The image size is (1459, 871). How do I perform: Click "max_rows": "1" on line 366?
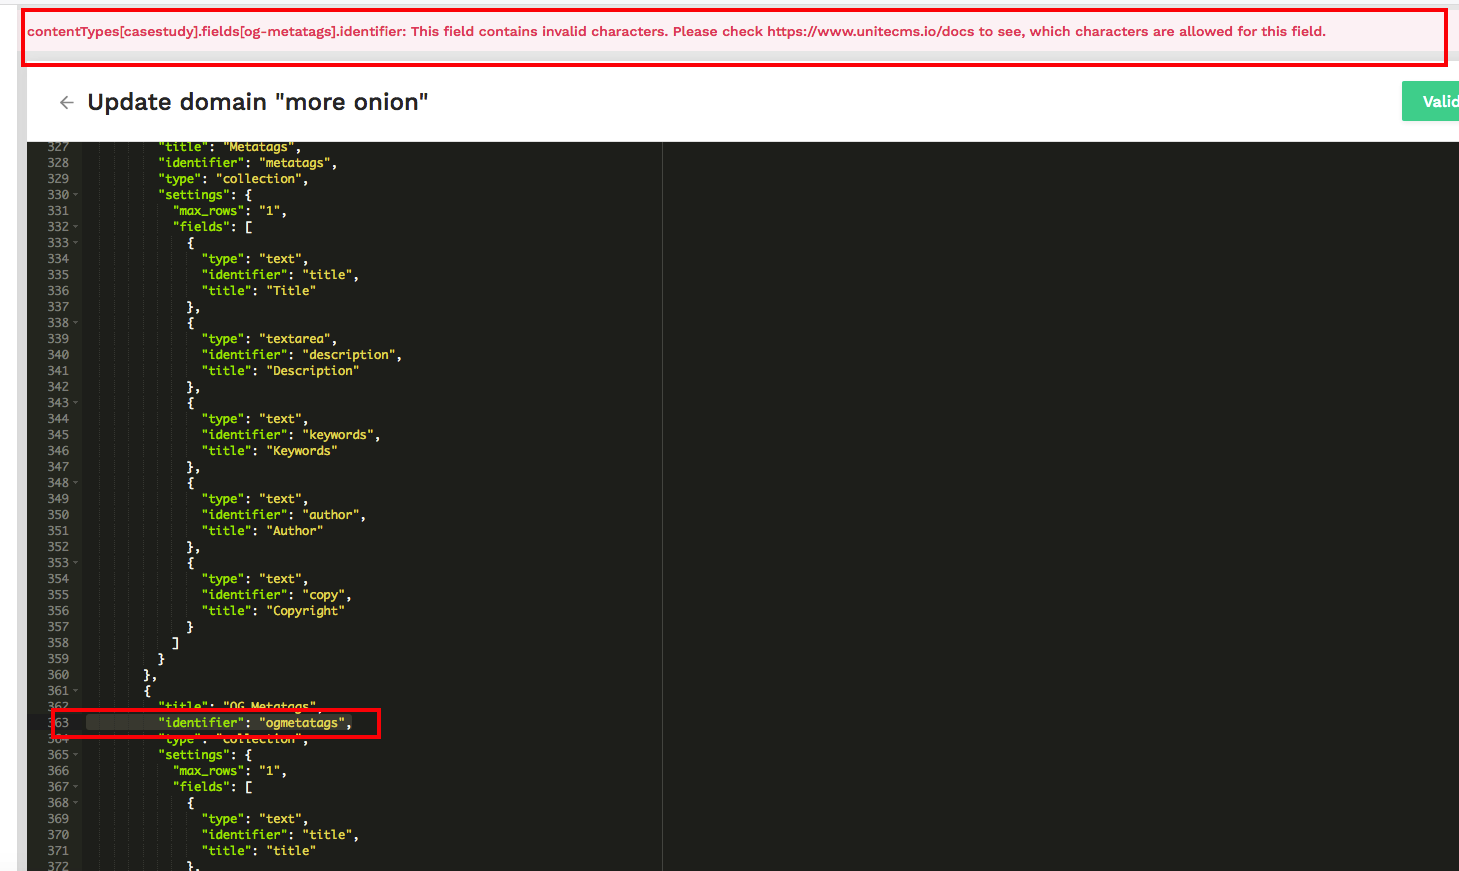230,771
